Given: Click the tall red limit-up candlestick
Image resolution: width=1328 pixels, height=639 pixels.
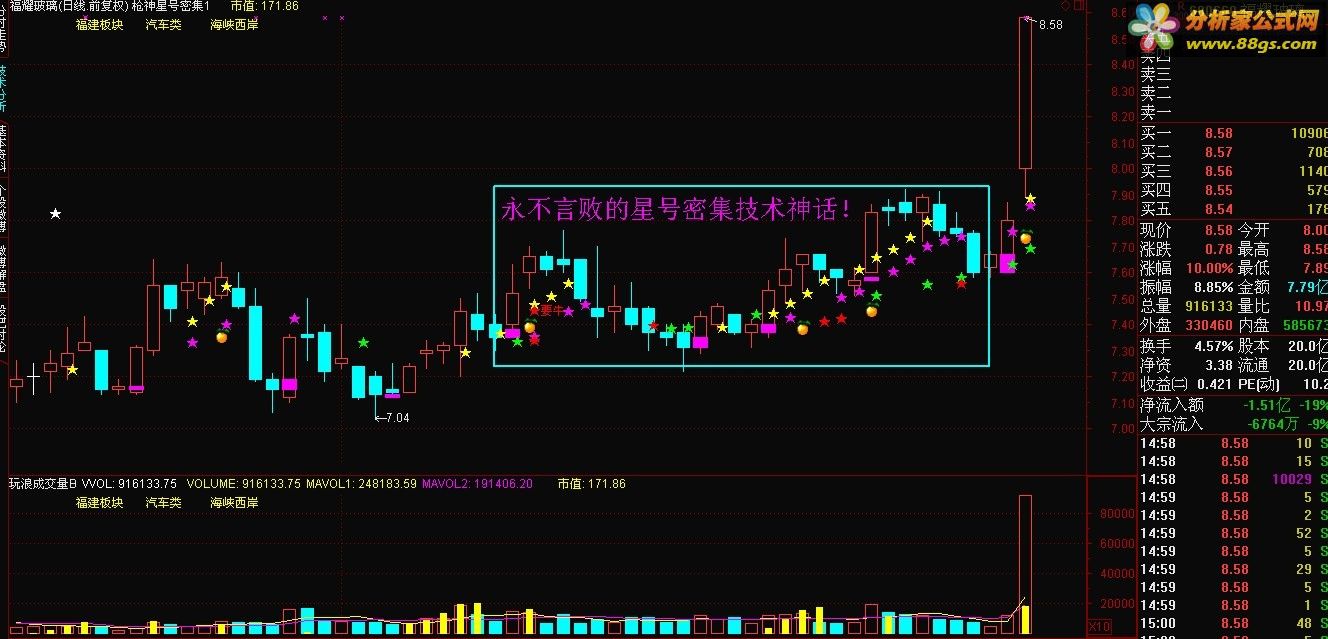Looking at the screenshot, I should coord(1025,92).
